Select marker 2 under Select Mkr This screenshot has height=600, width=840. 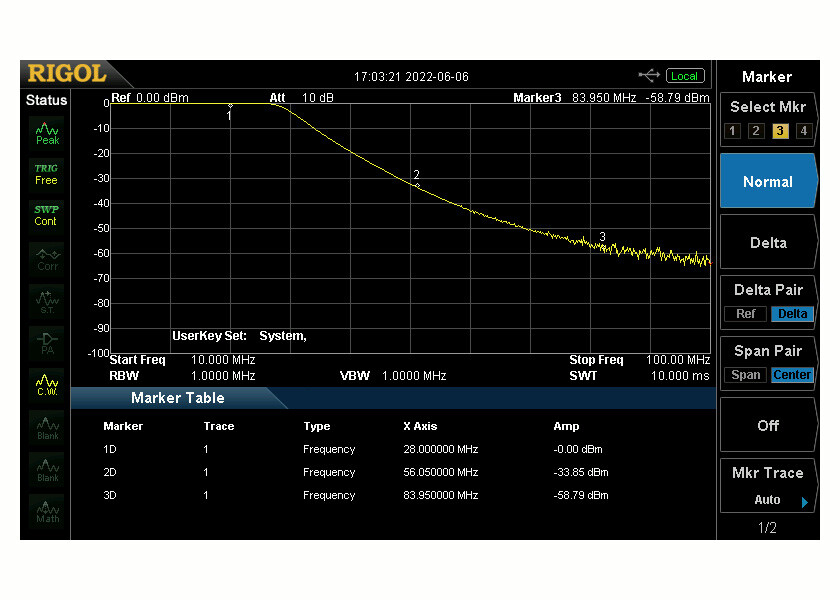(755, 130)
